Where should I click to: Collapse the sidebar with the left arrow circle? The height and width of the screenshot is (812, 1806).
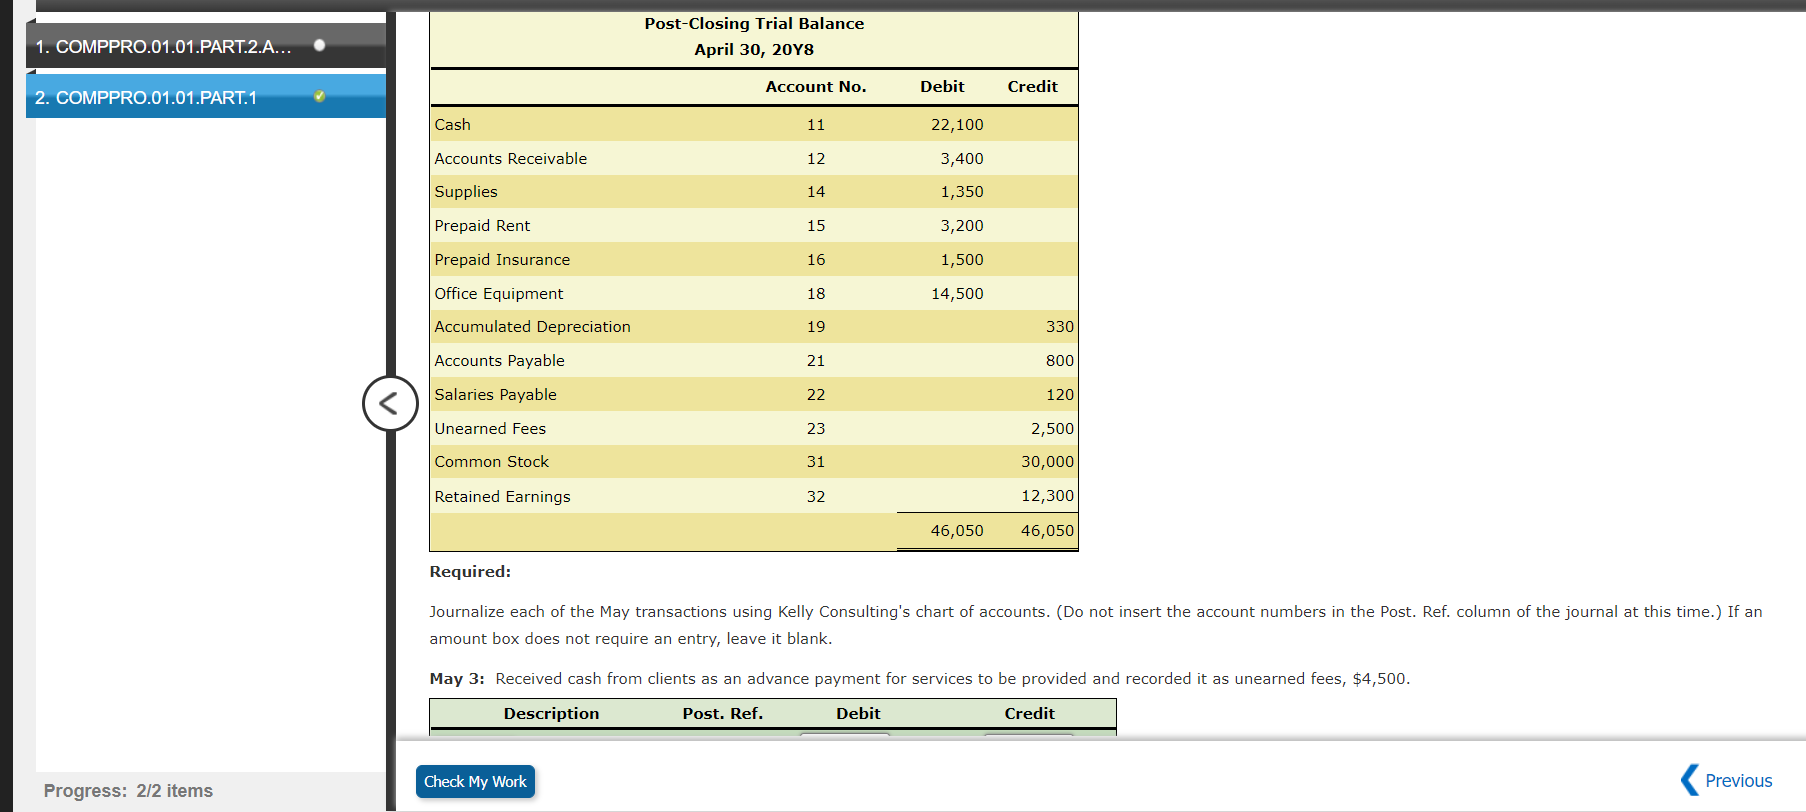390,404
